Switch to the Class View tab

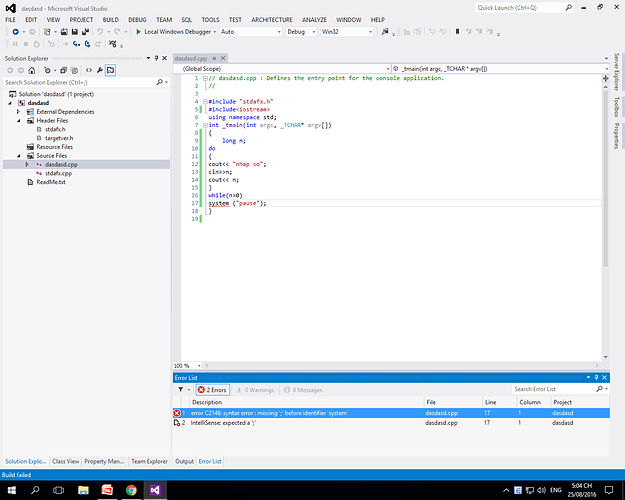tap(65, 461)
